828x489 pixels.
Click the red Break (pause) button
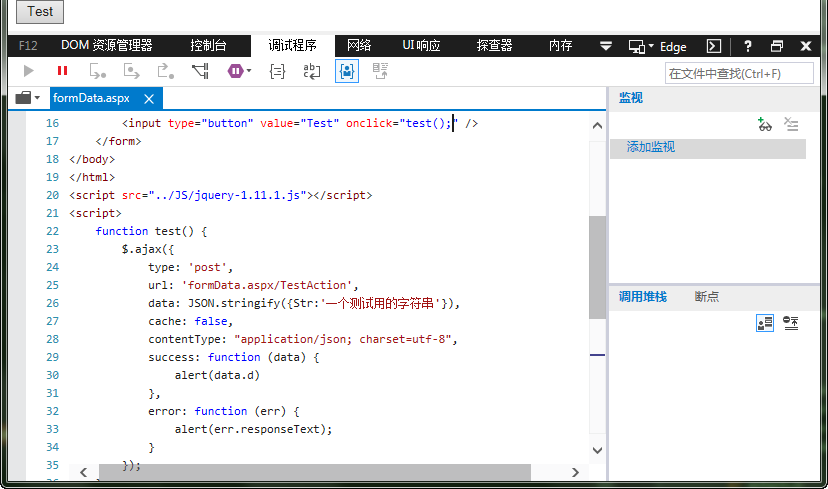pos(62,71)
